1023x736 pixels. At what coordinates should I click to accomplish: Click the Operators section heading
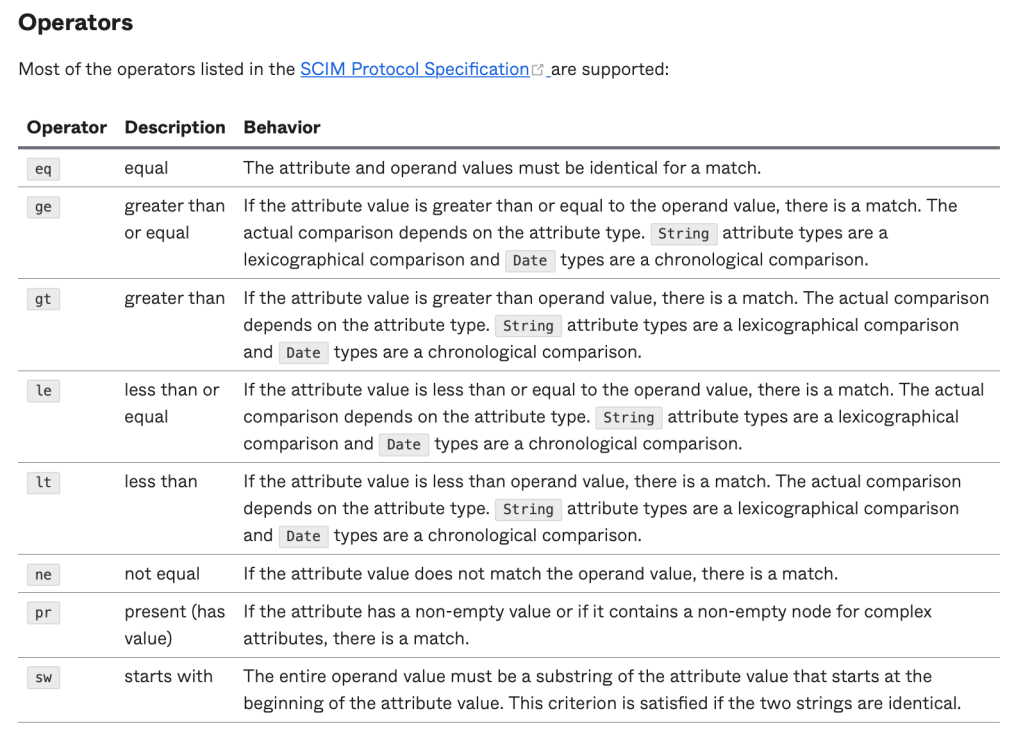(x=76, y=22)
